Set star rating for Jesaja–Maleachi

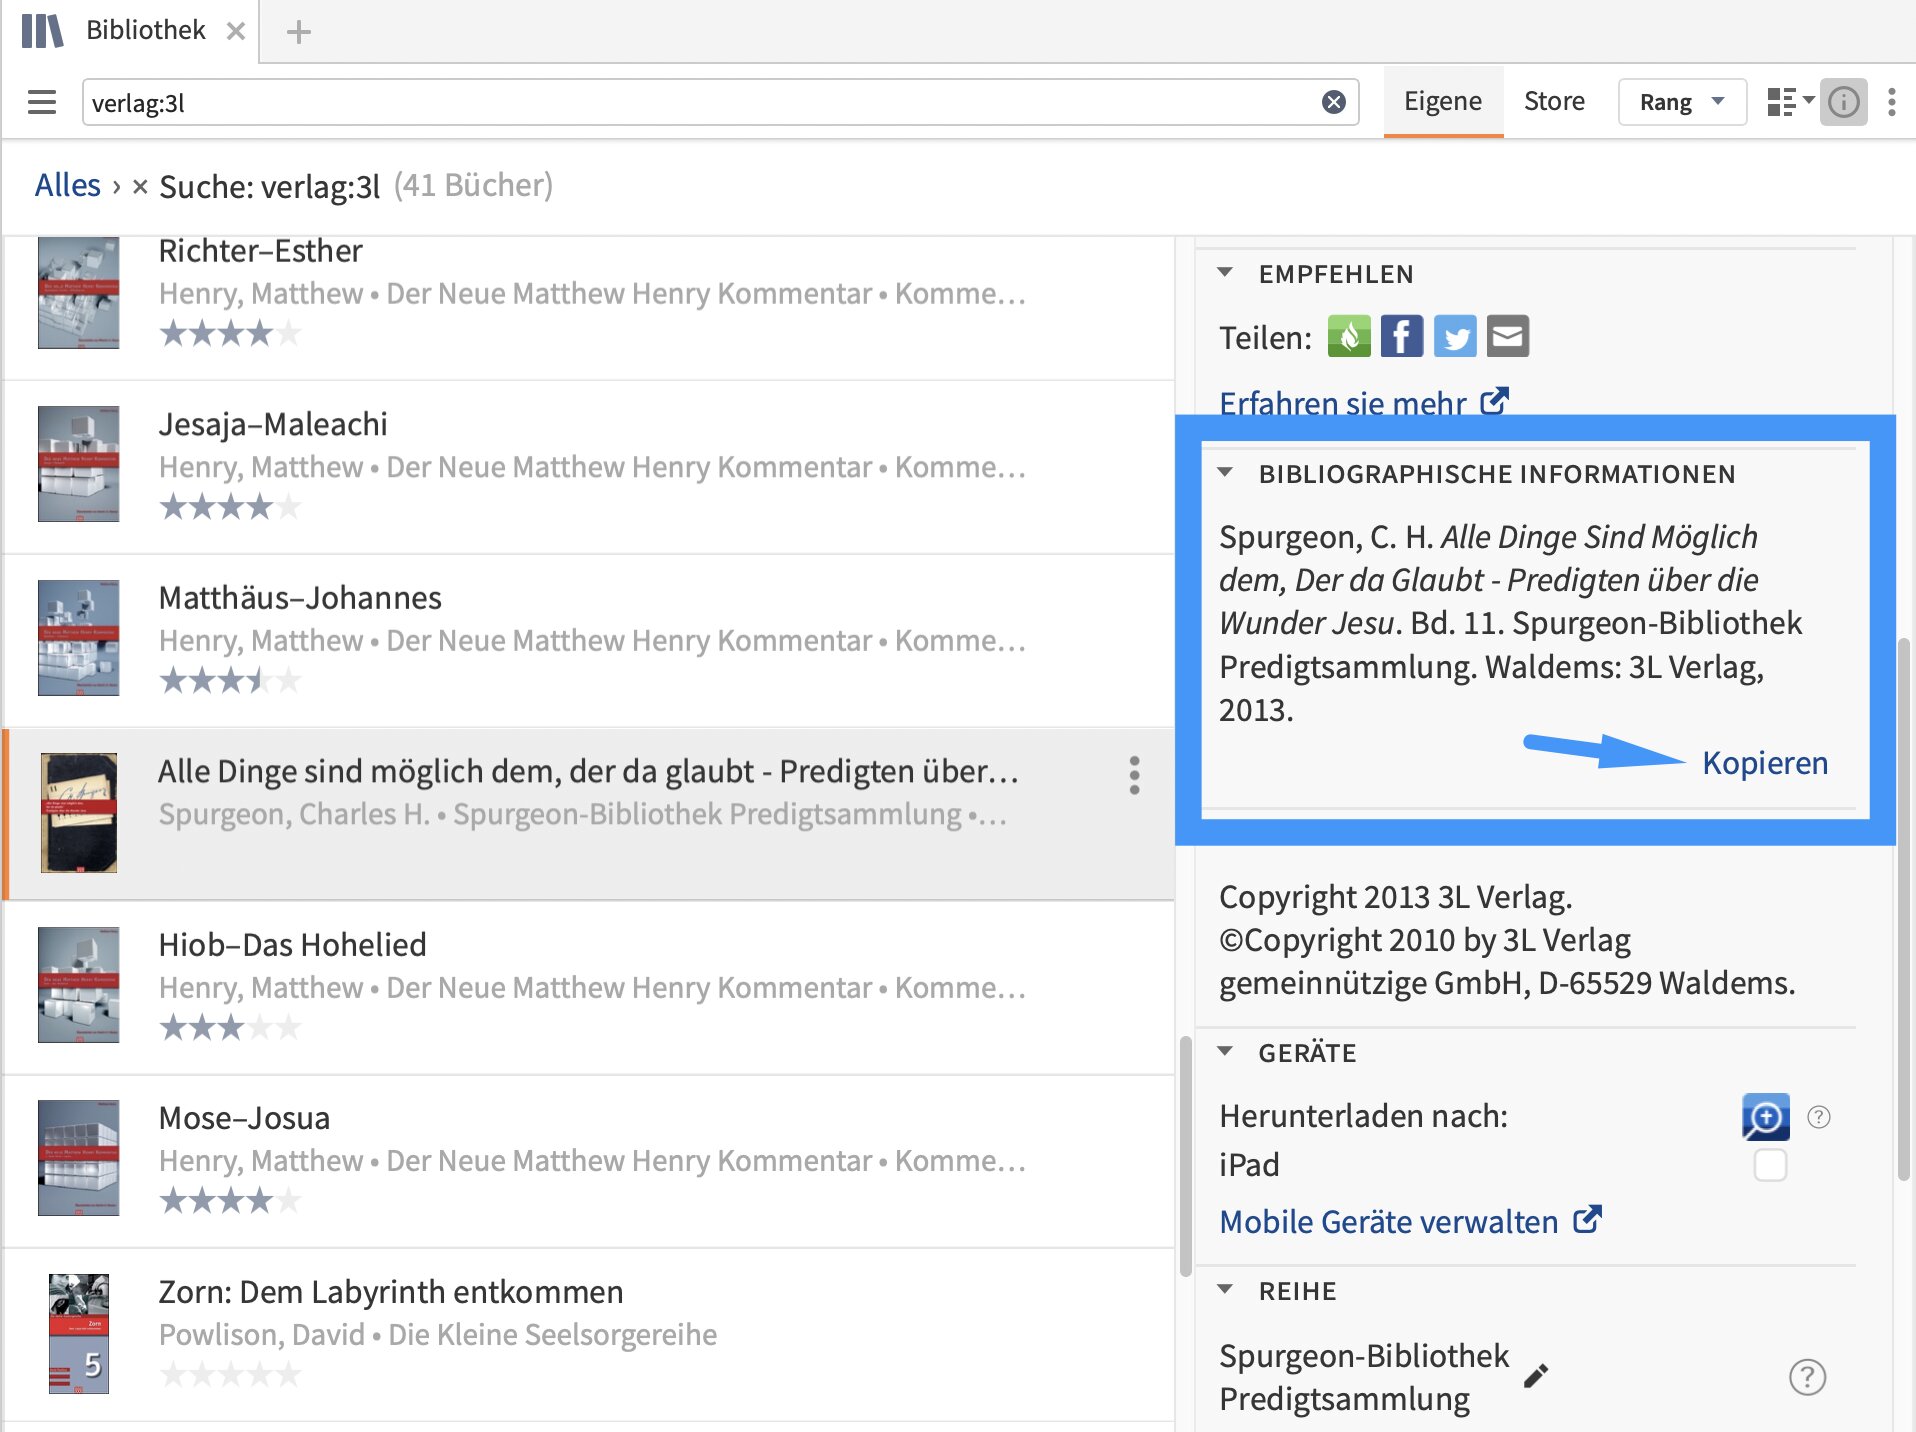tap(230, 507)
